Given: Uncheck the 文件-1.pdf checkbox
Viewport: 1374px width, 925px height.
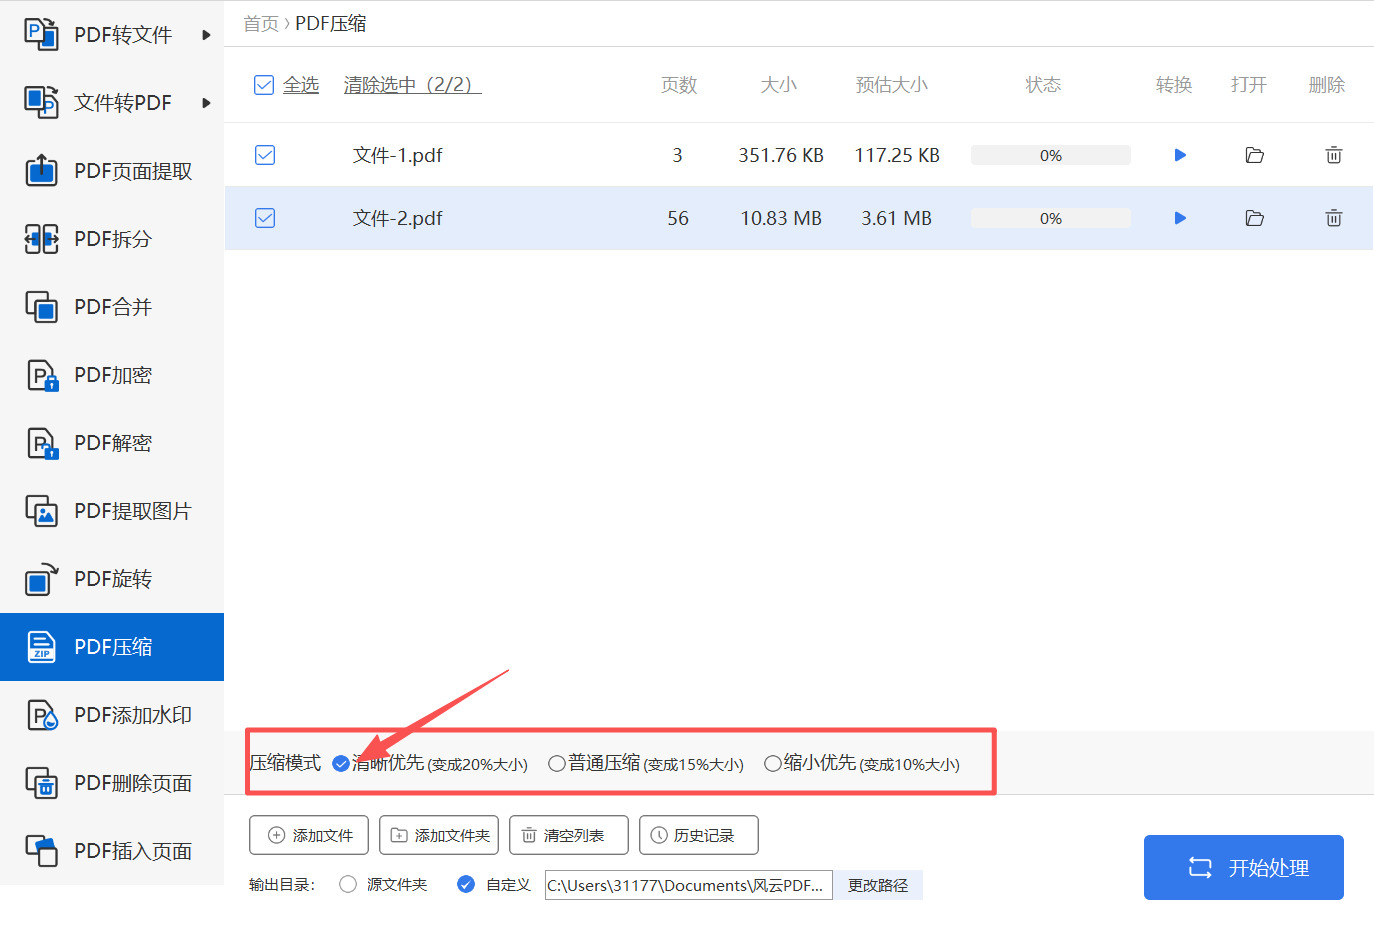Looking at the screenshot, I should (264, 155).
